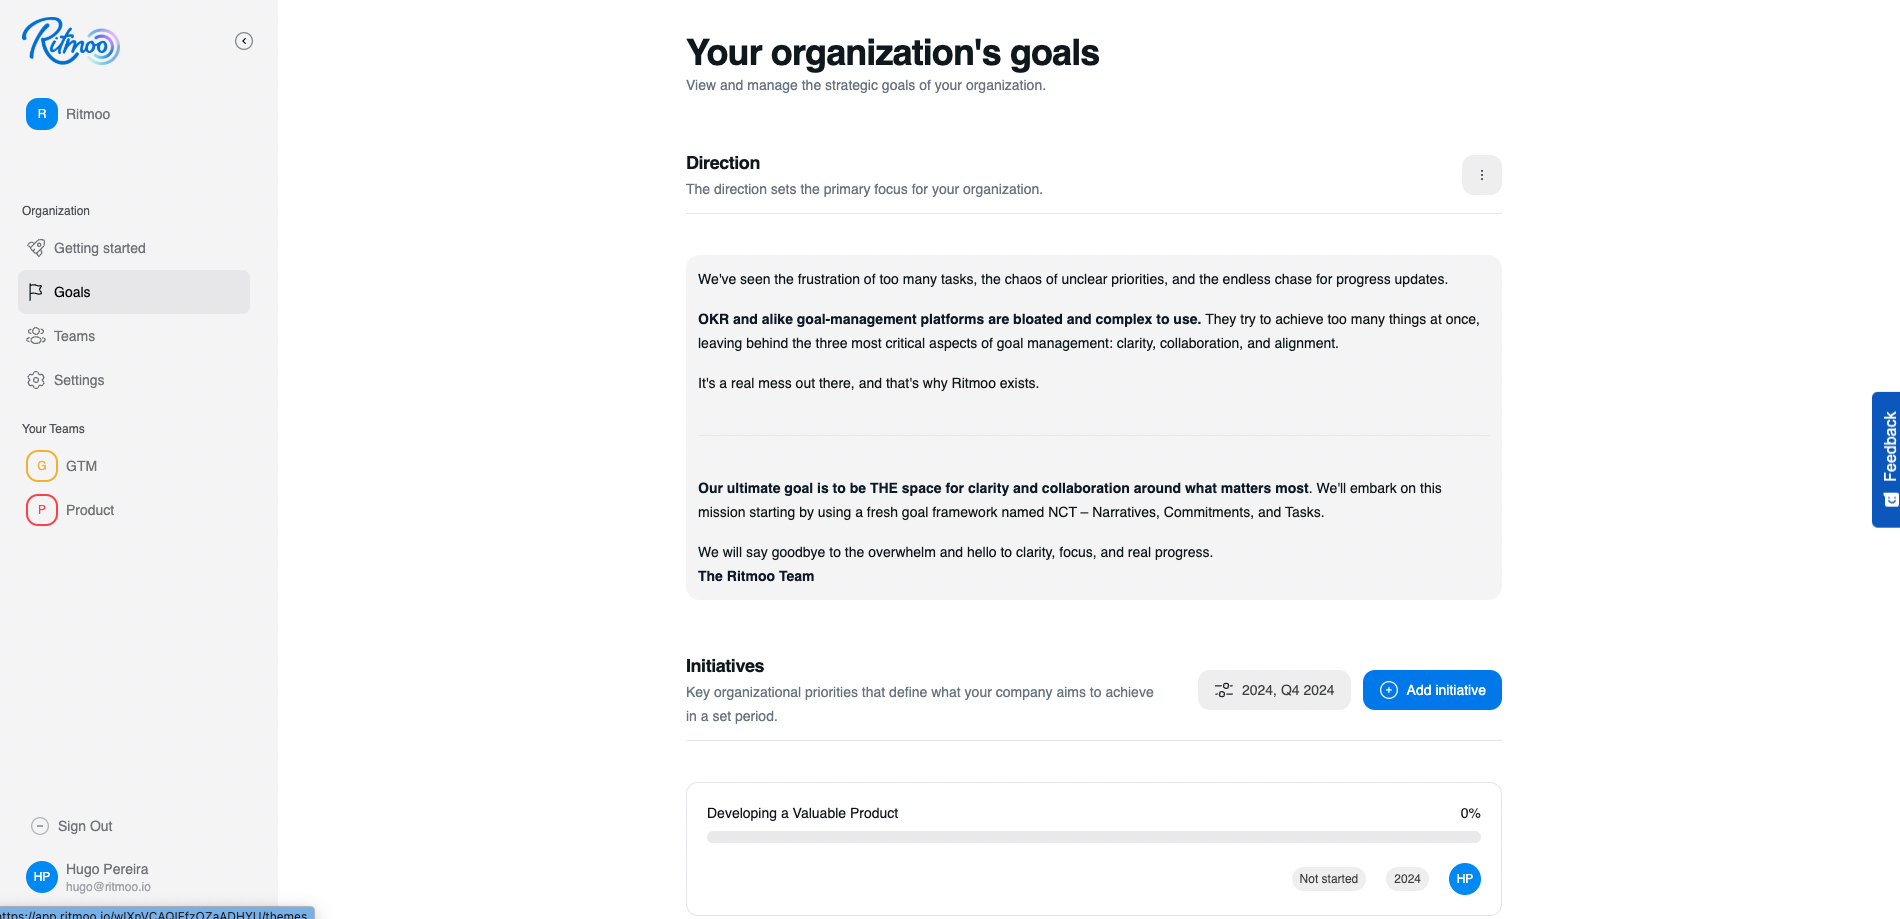Click the initiative progress bar

tap(1093, 837)
